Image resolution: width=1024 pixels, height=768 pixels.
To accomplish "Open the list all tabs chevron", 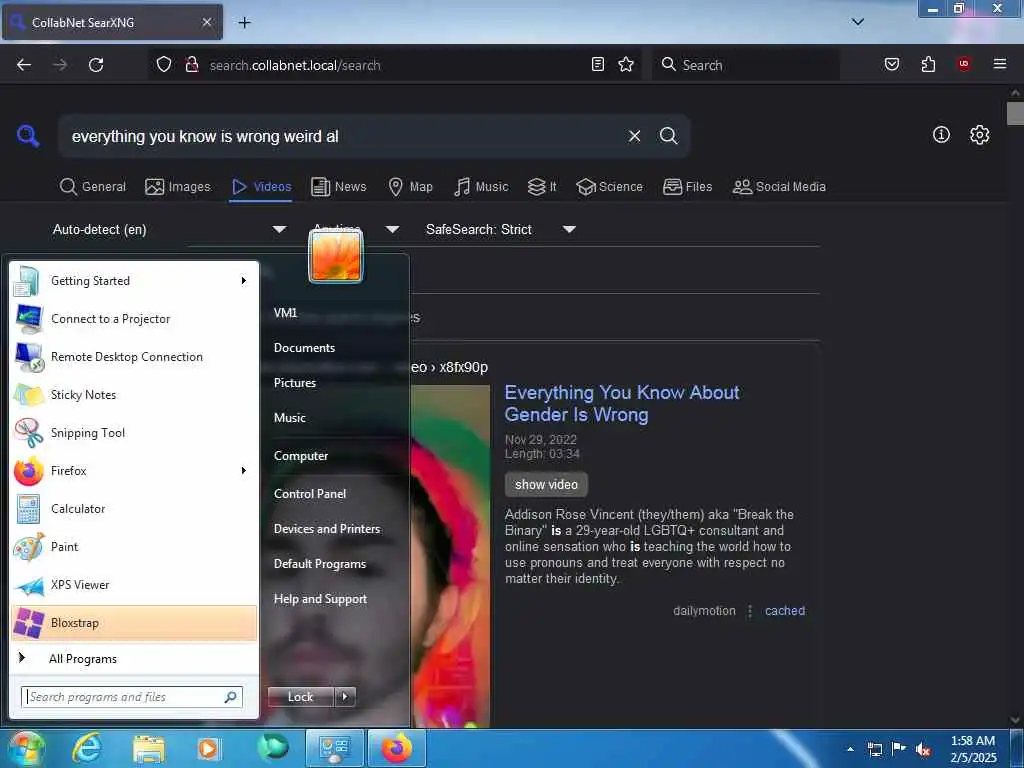I will point(858,22).
